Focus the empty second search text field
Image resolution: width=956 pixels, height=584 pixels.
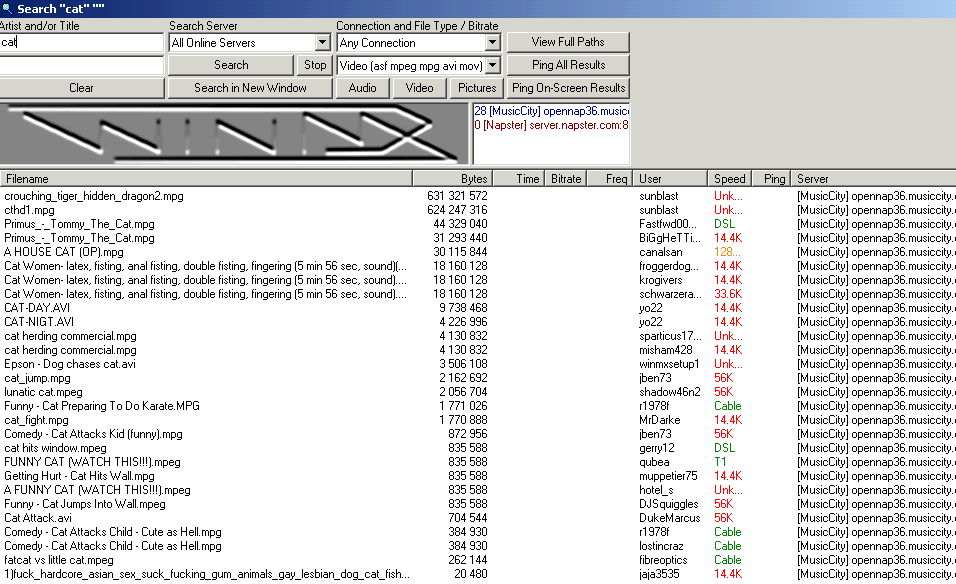81,65
